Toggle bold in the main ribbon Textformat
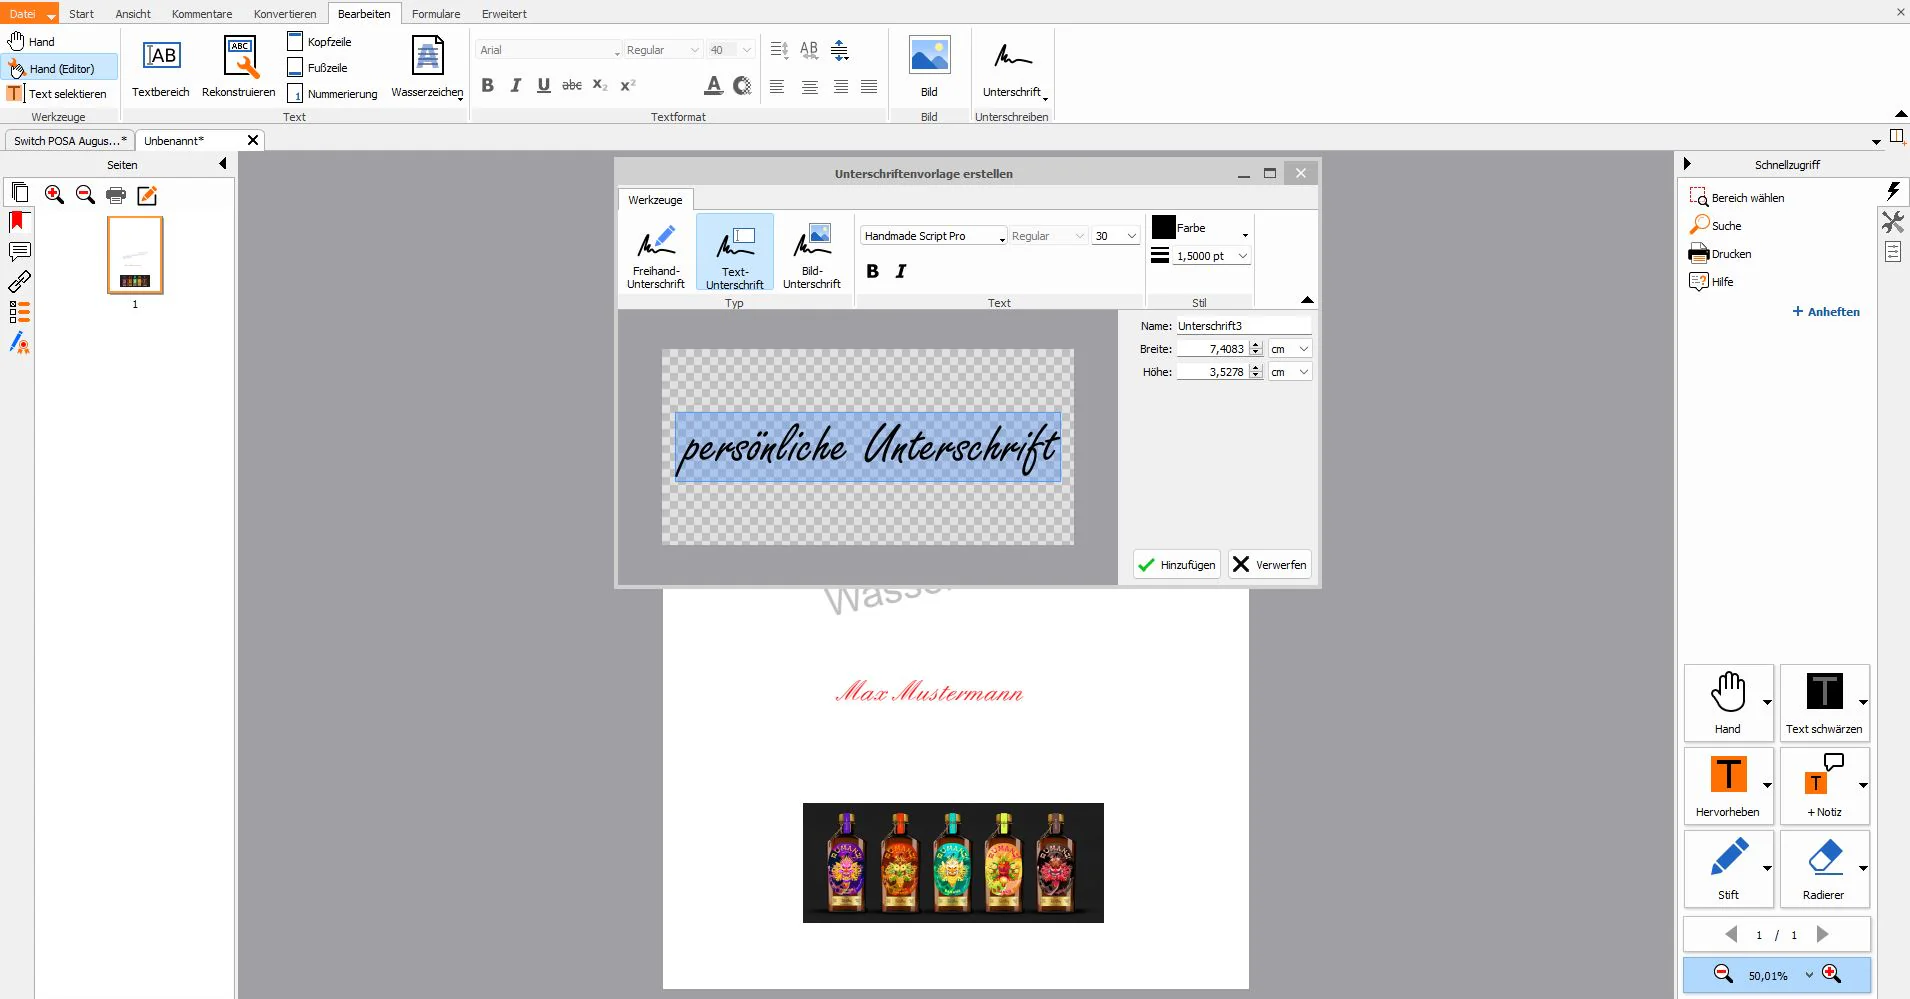Image resolution: width=1910 pixels, height=999 pixels. pos(488,86)
